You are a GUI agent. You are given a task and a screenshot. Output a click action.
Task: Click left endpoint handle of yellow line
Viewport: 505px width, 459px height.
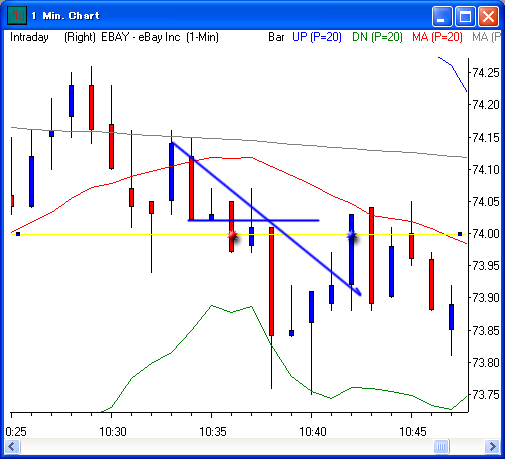[18, 234]
